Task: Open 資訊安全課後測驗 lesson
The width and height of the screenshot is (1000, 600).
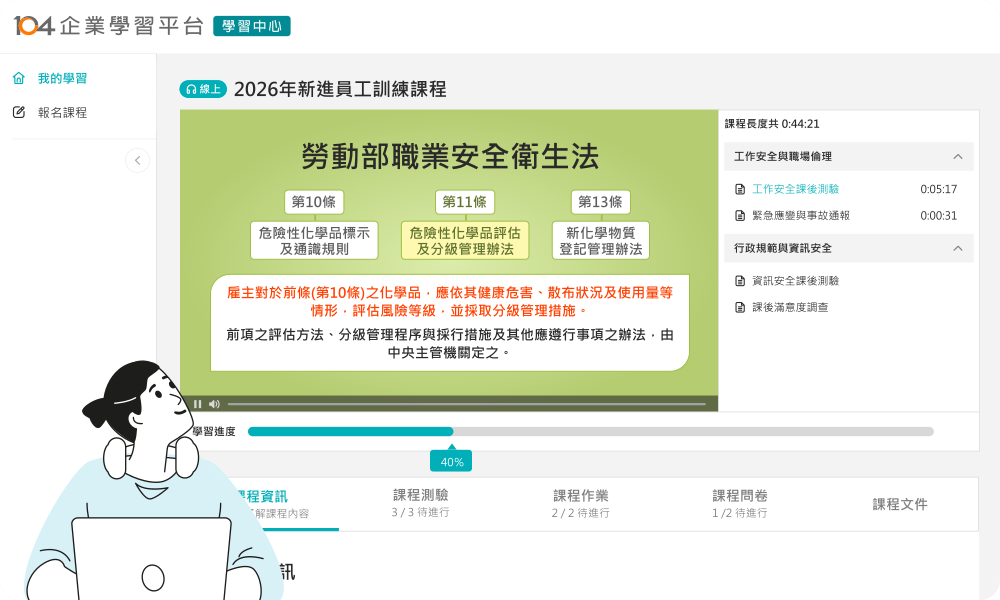Action: click(x=795, y=281)
